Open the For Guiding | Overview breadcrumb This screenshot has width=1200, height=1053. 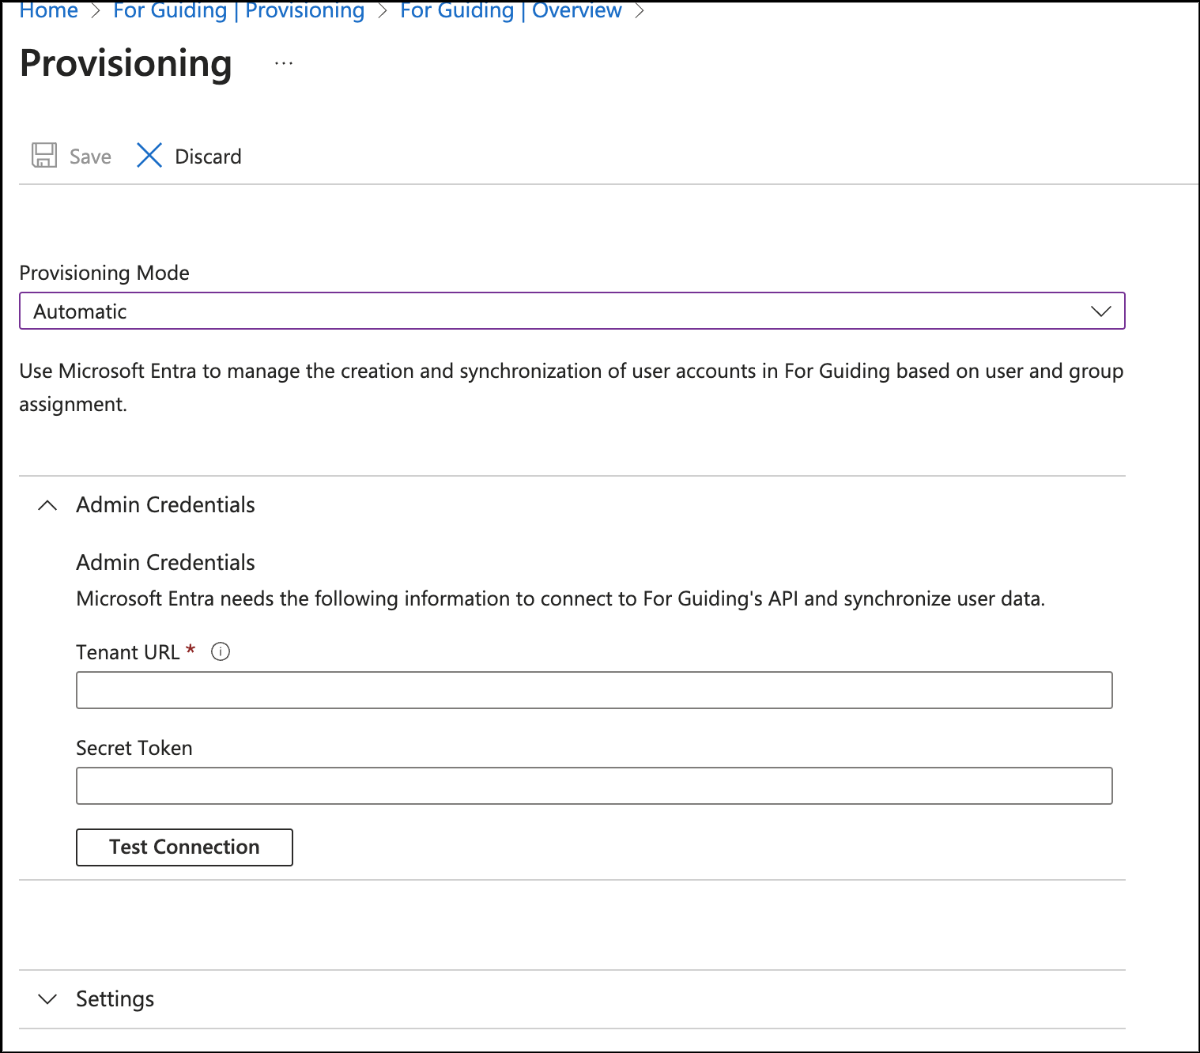[x=510, y=11]
